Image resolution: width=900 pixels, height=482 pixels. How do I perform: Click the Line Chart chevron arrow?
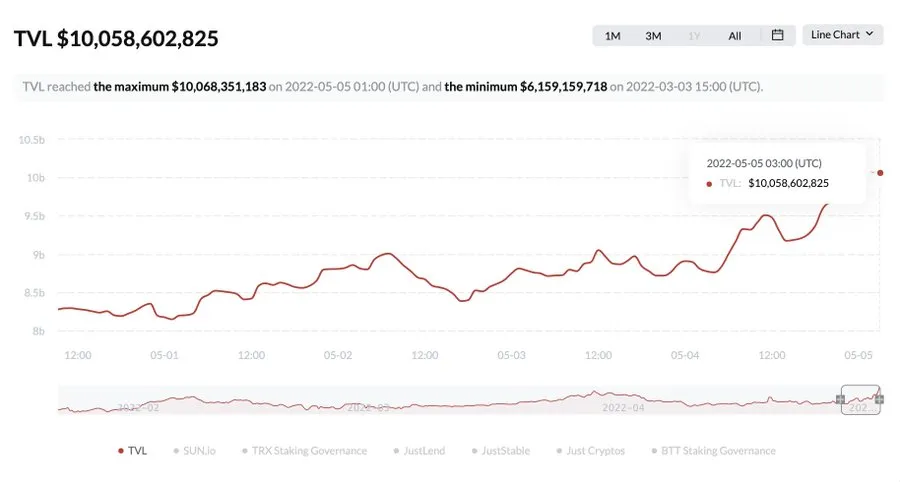click(870, 34)
